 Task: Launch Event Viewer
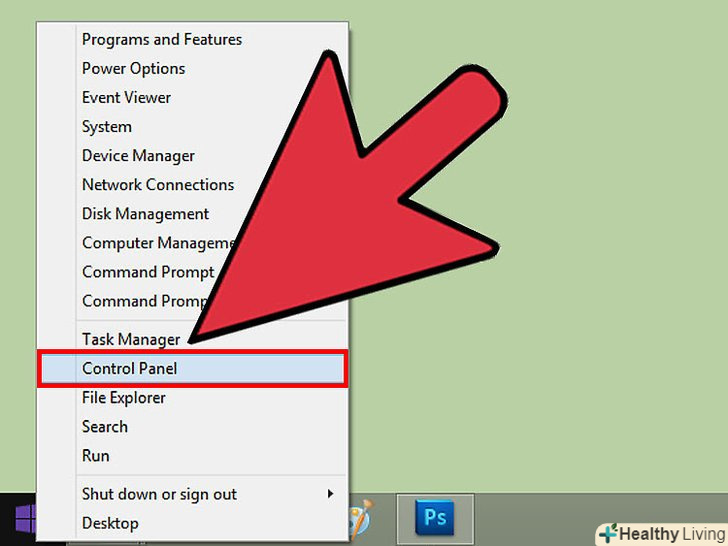click(126, 98)
